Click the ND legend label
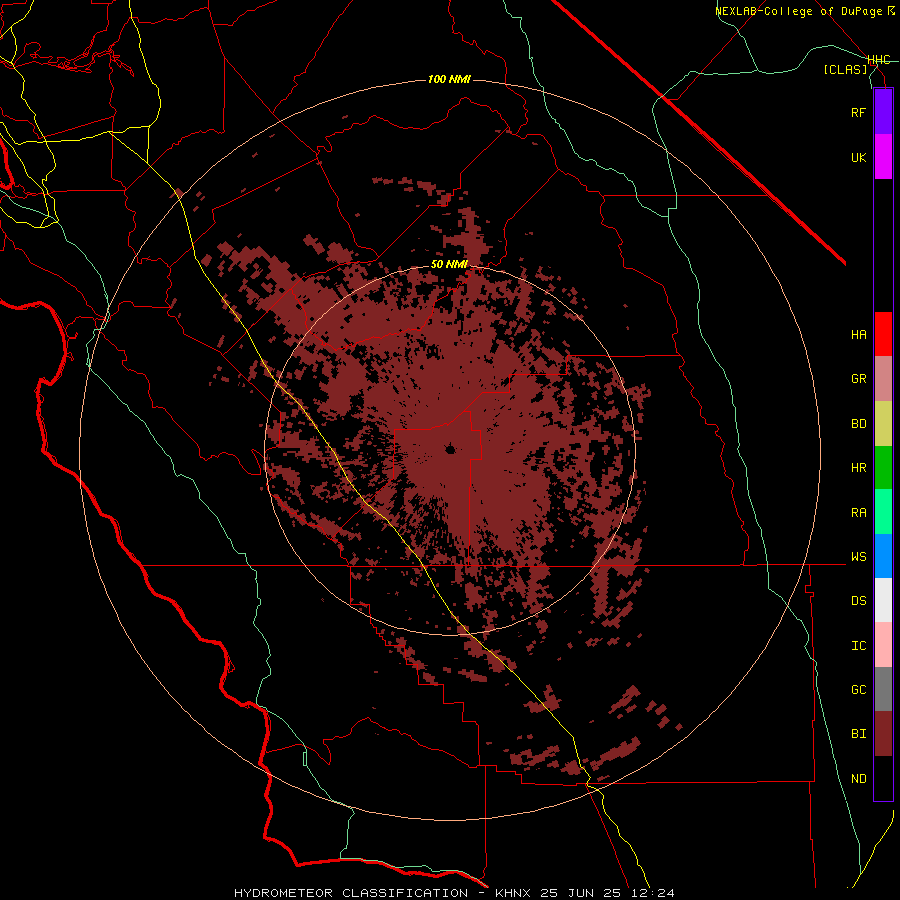Viewport: 900px width, 900px height. pos(858,779)
